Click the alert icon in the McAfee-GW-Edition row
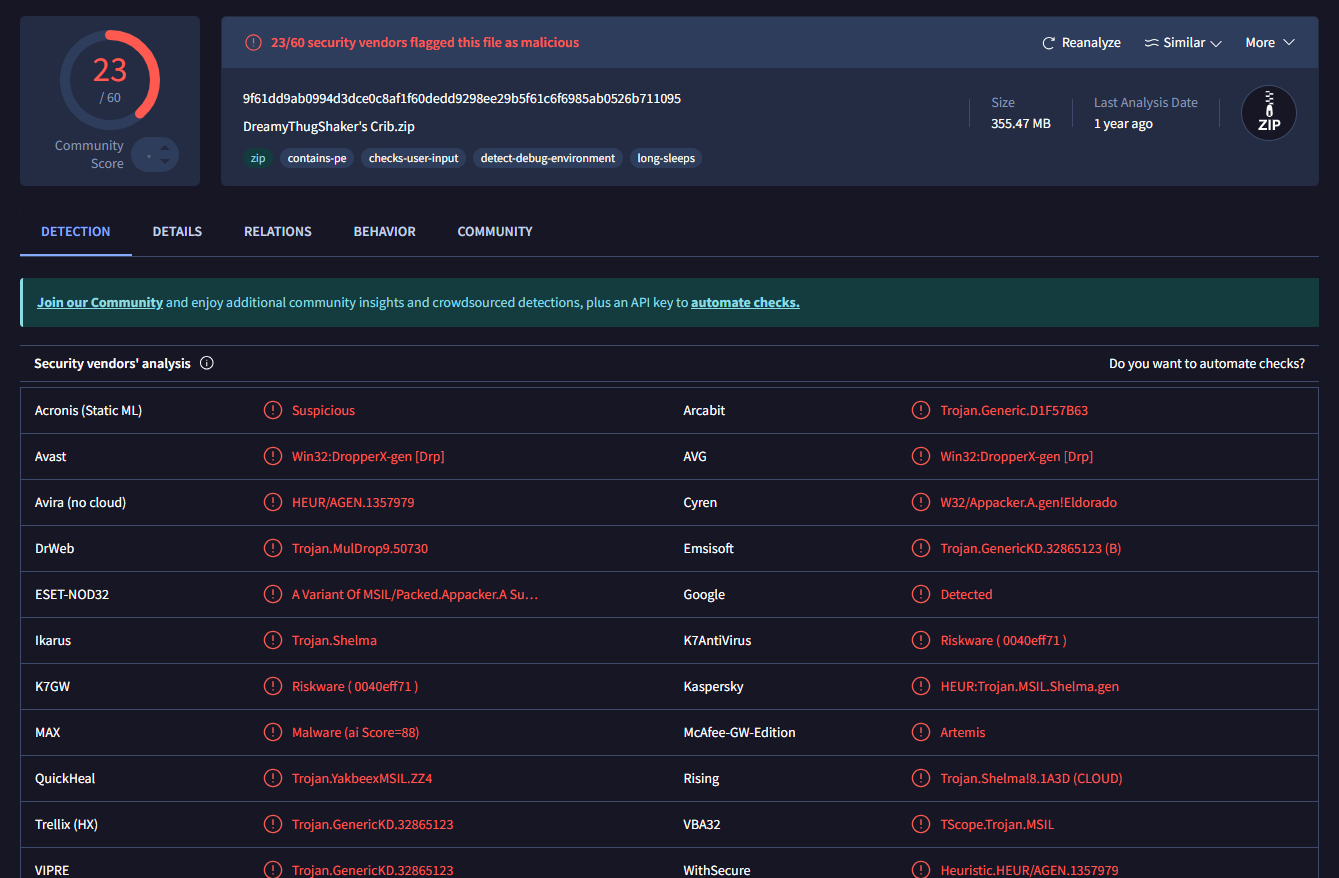This screenshot has height=878, width=1339. pos(921,732)
